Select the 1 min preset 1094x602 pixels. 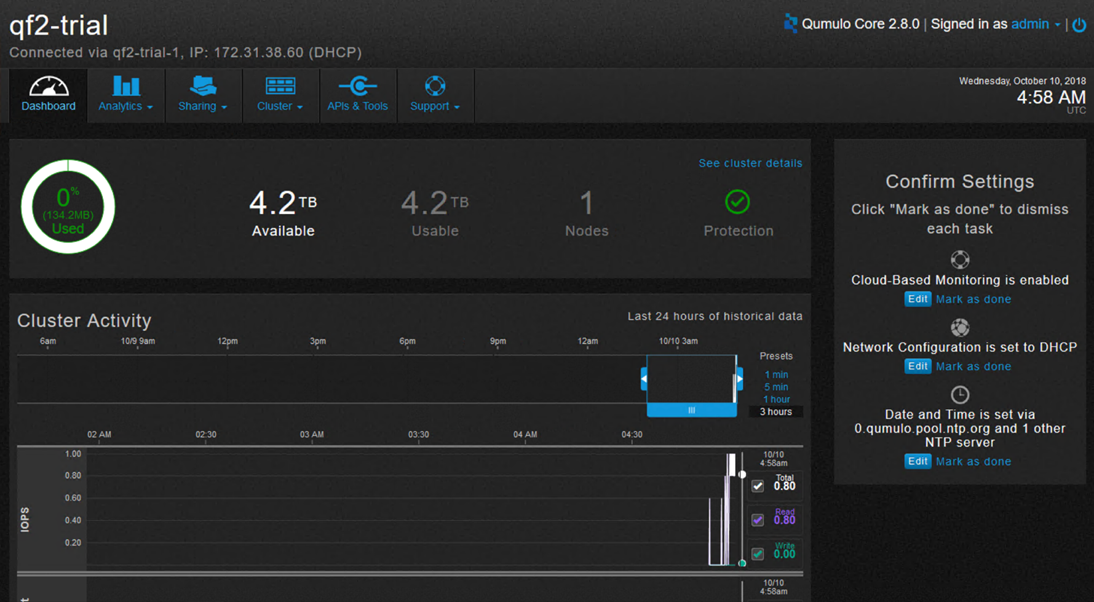tap(775, 373)
